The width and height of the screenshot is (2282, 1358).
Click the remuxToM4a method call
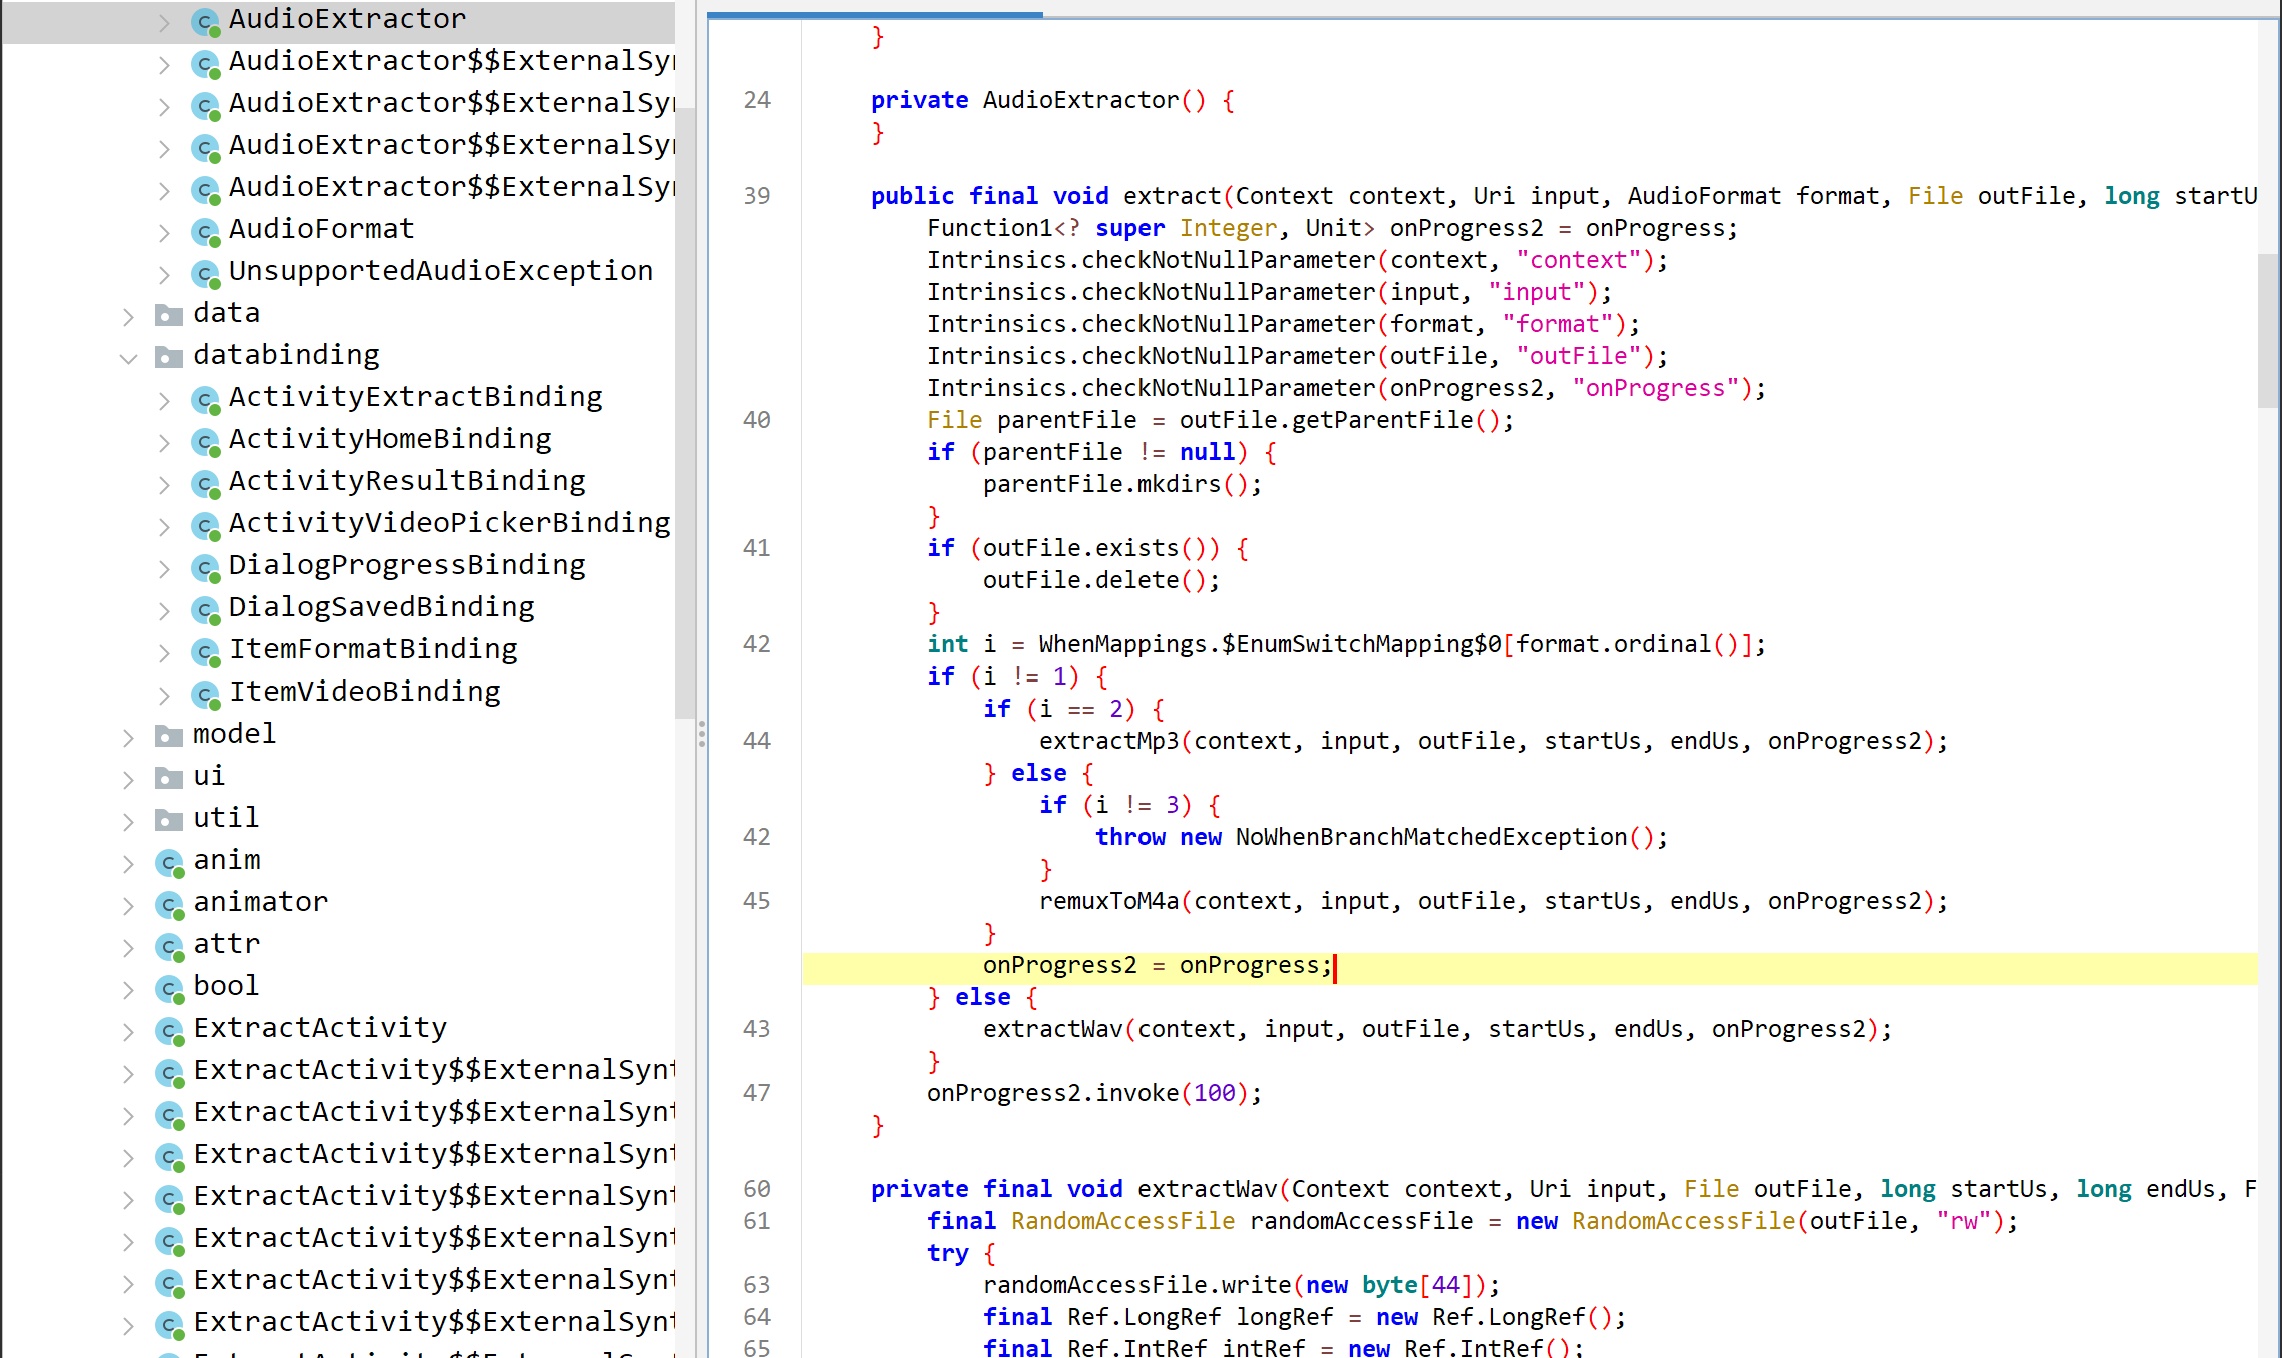click(x=1109, y=901)
